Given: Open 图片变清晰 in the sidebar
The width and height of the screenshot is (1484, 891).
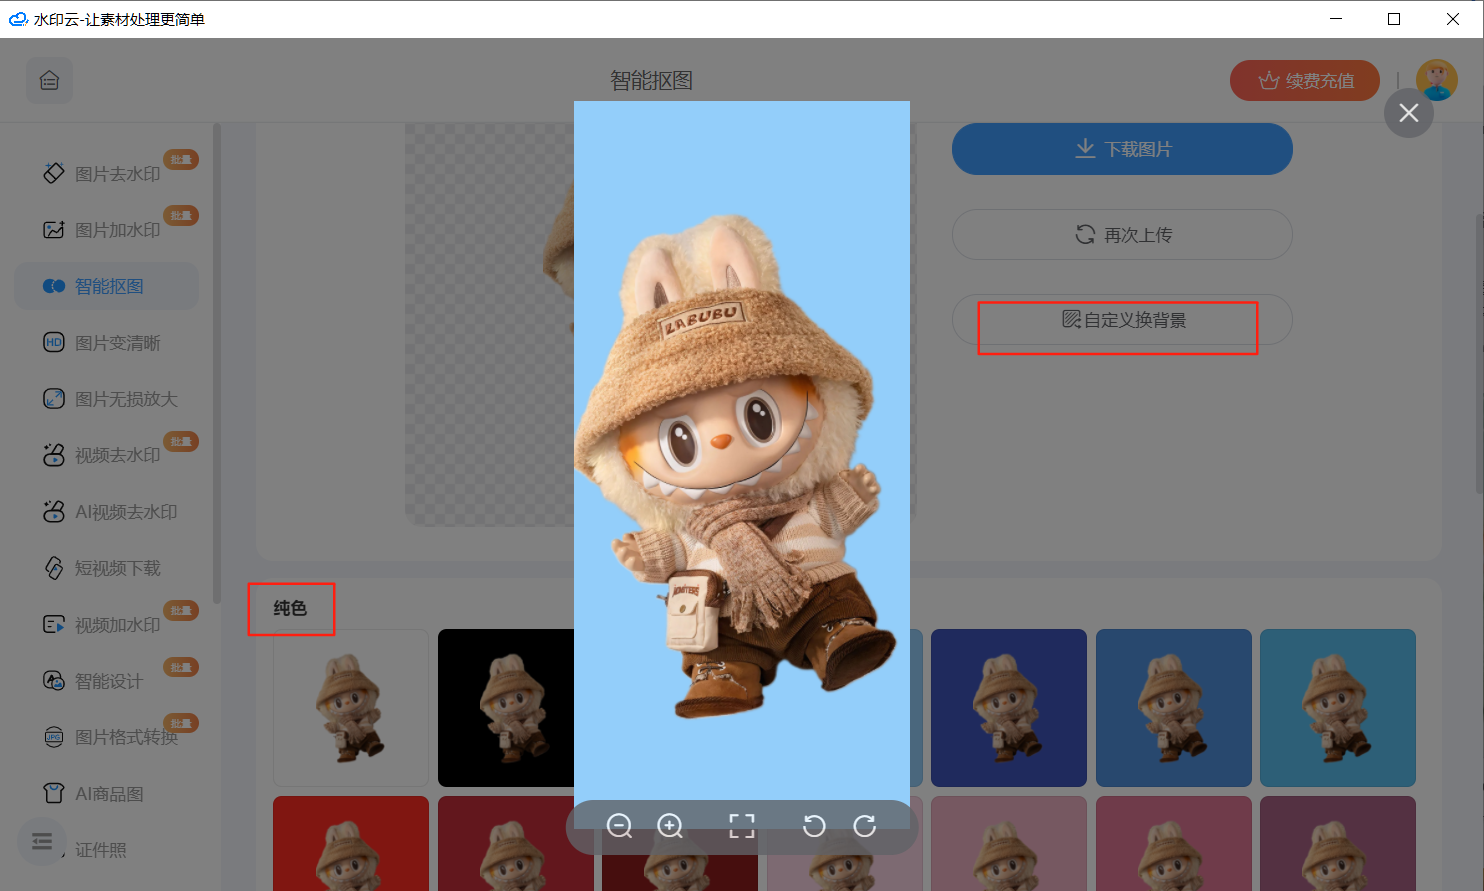Looking at the screenshot, I should pos(106,343).
